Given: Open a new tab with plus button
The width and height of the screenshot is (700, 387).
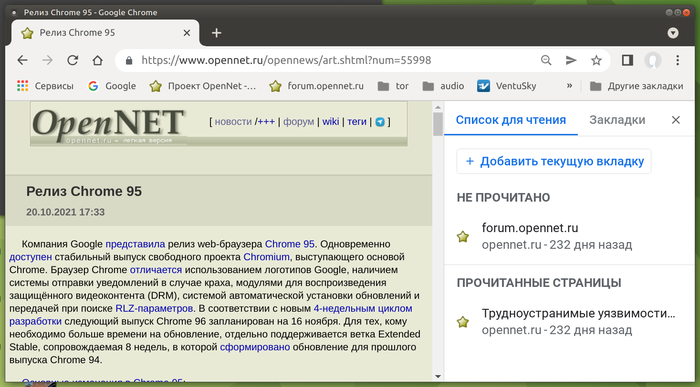Looking at the screenshot, I should (x=217, y=33).
